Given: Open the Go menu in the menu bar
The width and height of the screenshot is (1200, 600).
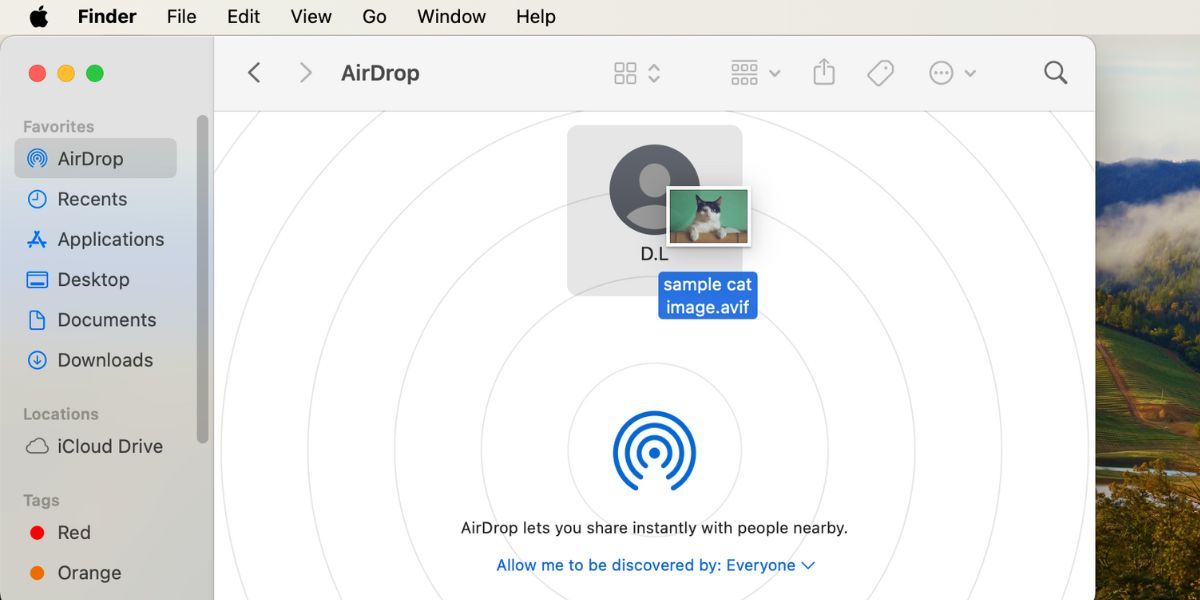Looking at the screenshot, I should point(374,16).
